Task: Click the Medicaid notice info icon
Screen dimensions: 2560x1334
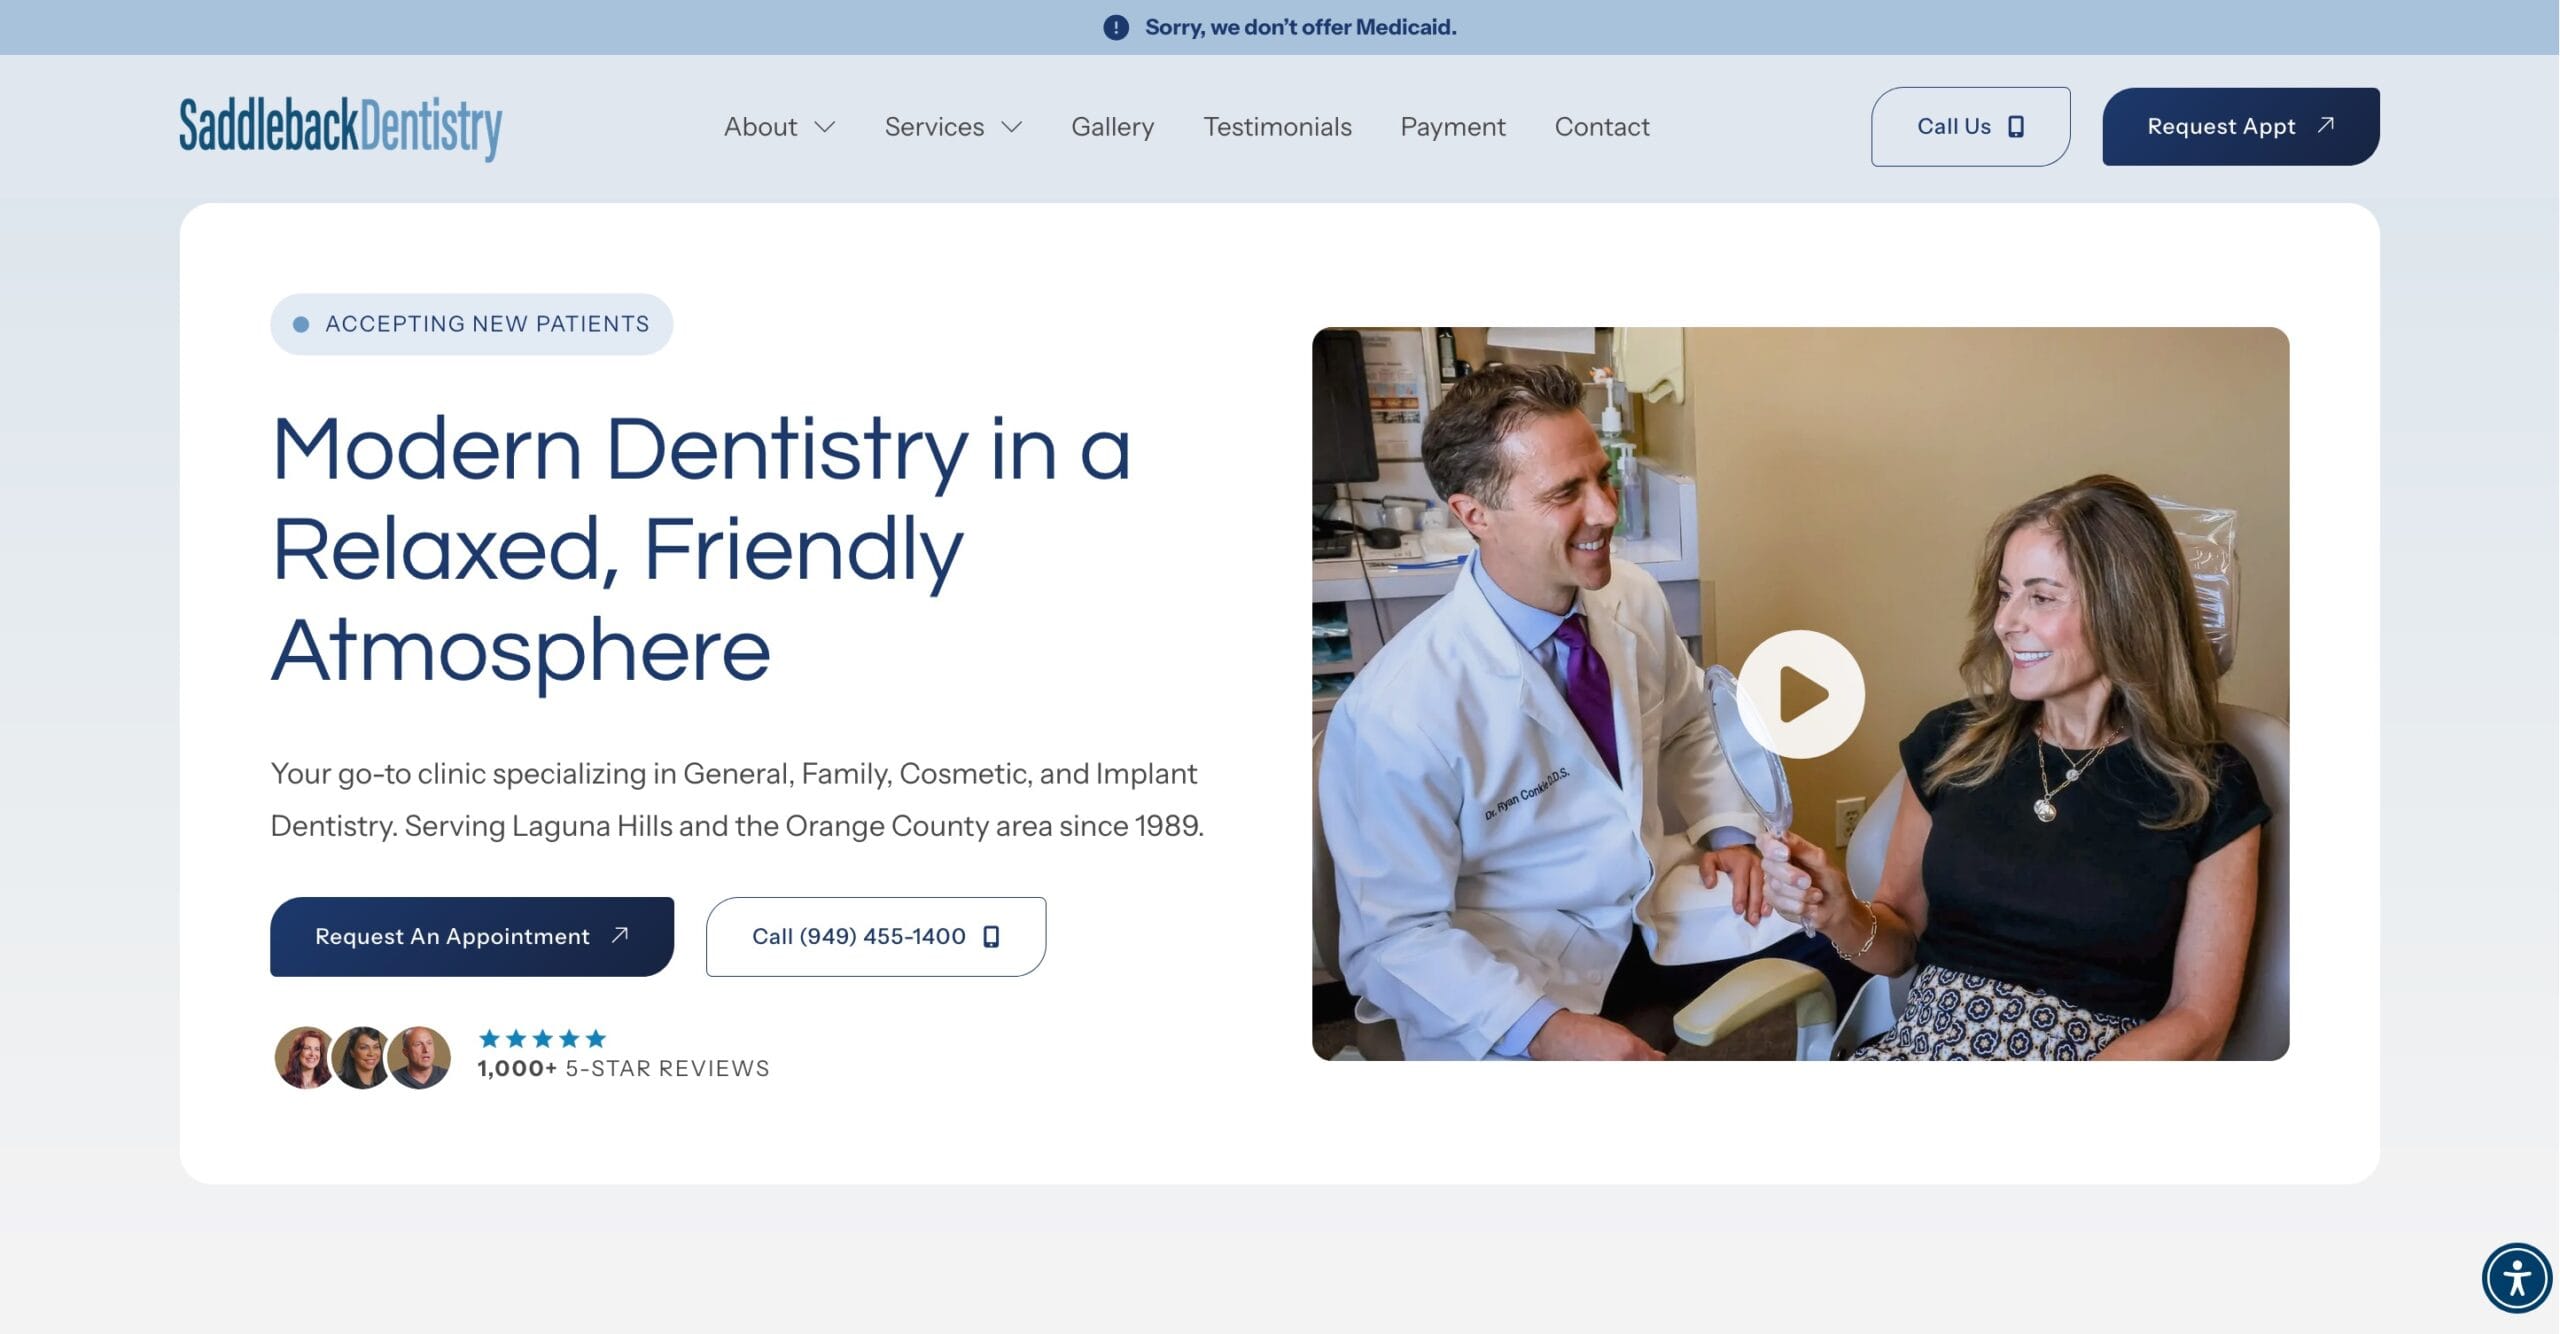Action: (x=1116, y=27)
